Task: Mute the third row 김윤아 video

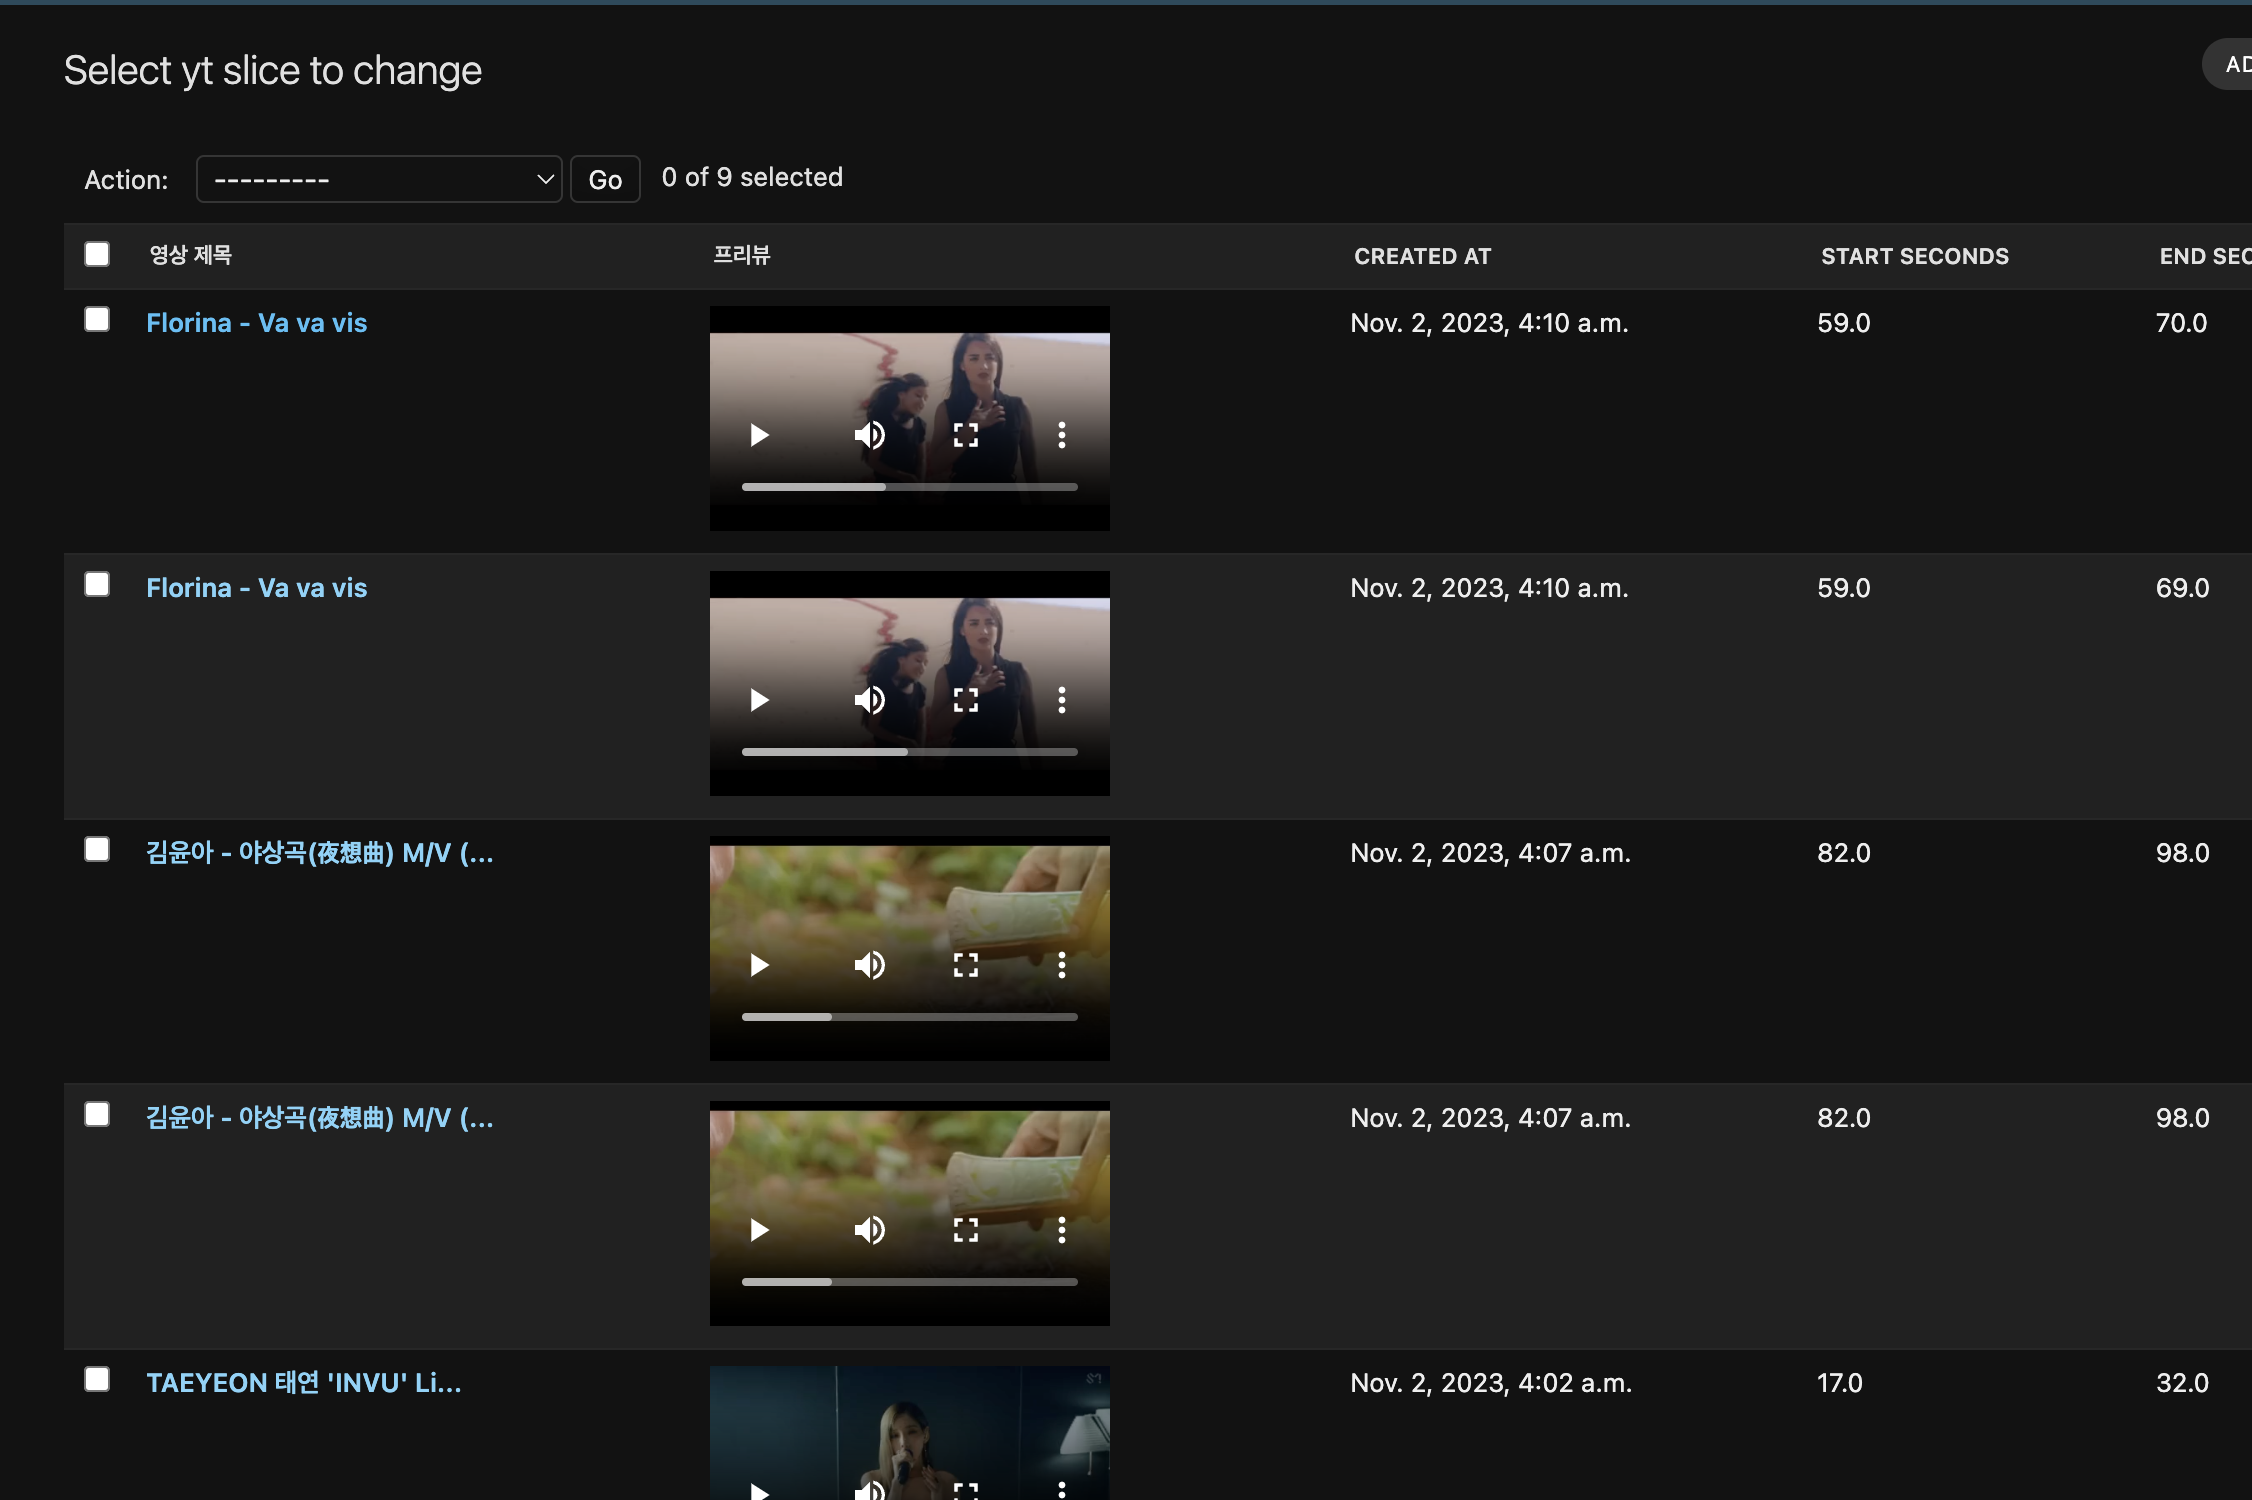Action: pyautogui.click(x=869, y=965)
